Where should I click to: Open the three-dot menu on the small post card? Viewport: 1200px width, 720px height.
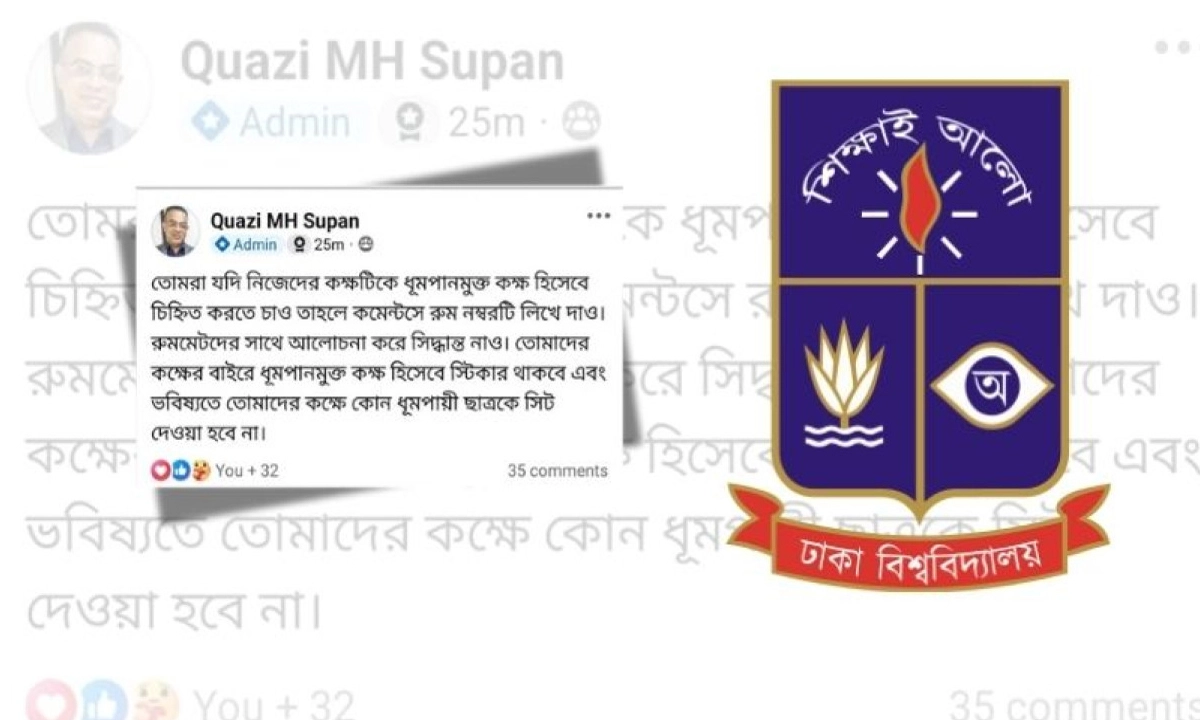pyautogui.click(x=598, y=215)
